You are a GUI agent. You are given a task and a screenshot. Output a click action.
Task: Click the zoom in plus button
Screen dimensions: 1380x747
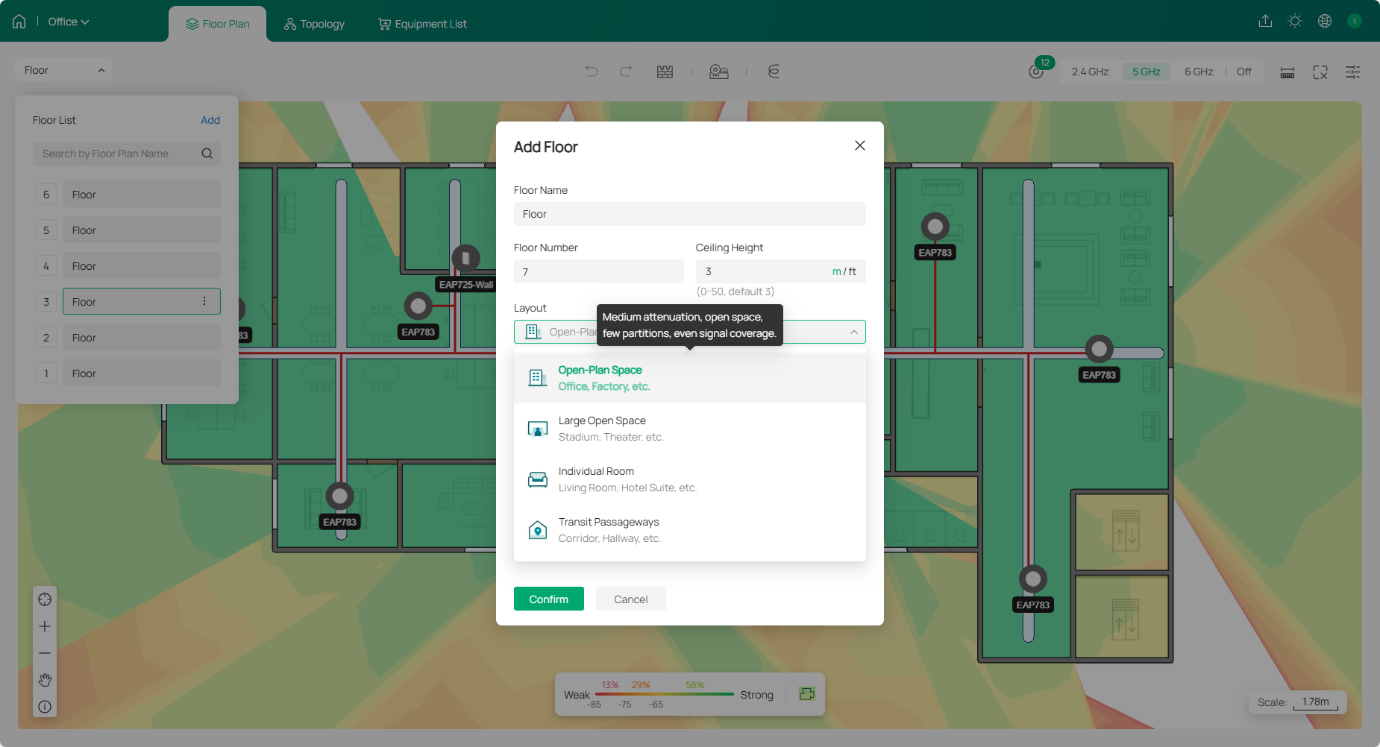click(x=45, y=626)
